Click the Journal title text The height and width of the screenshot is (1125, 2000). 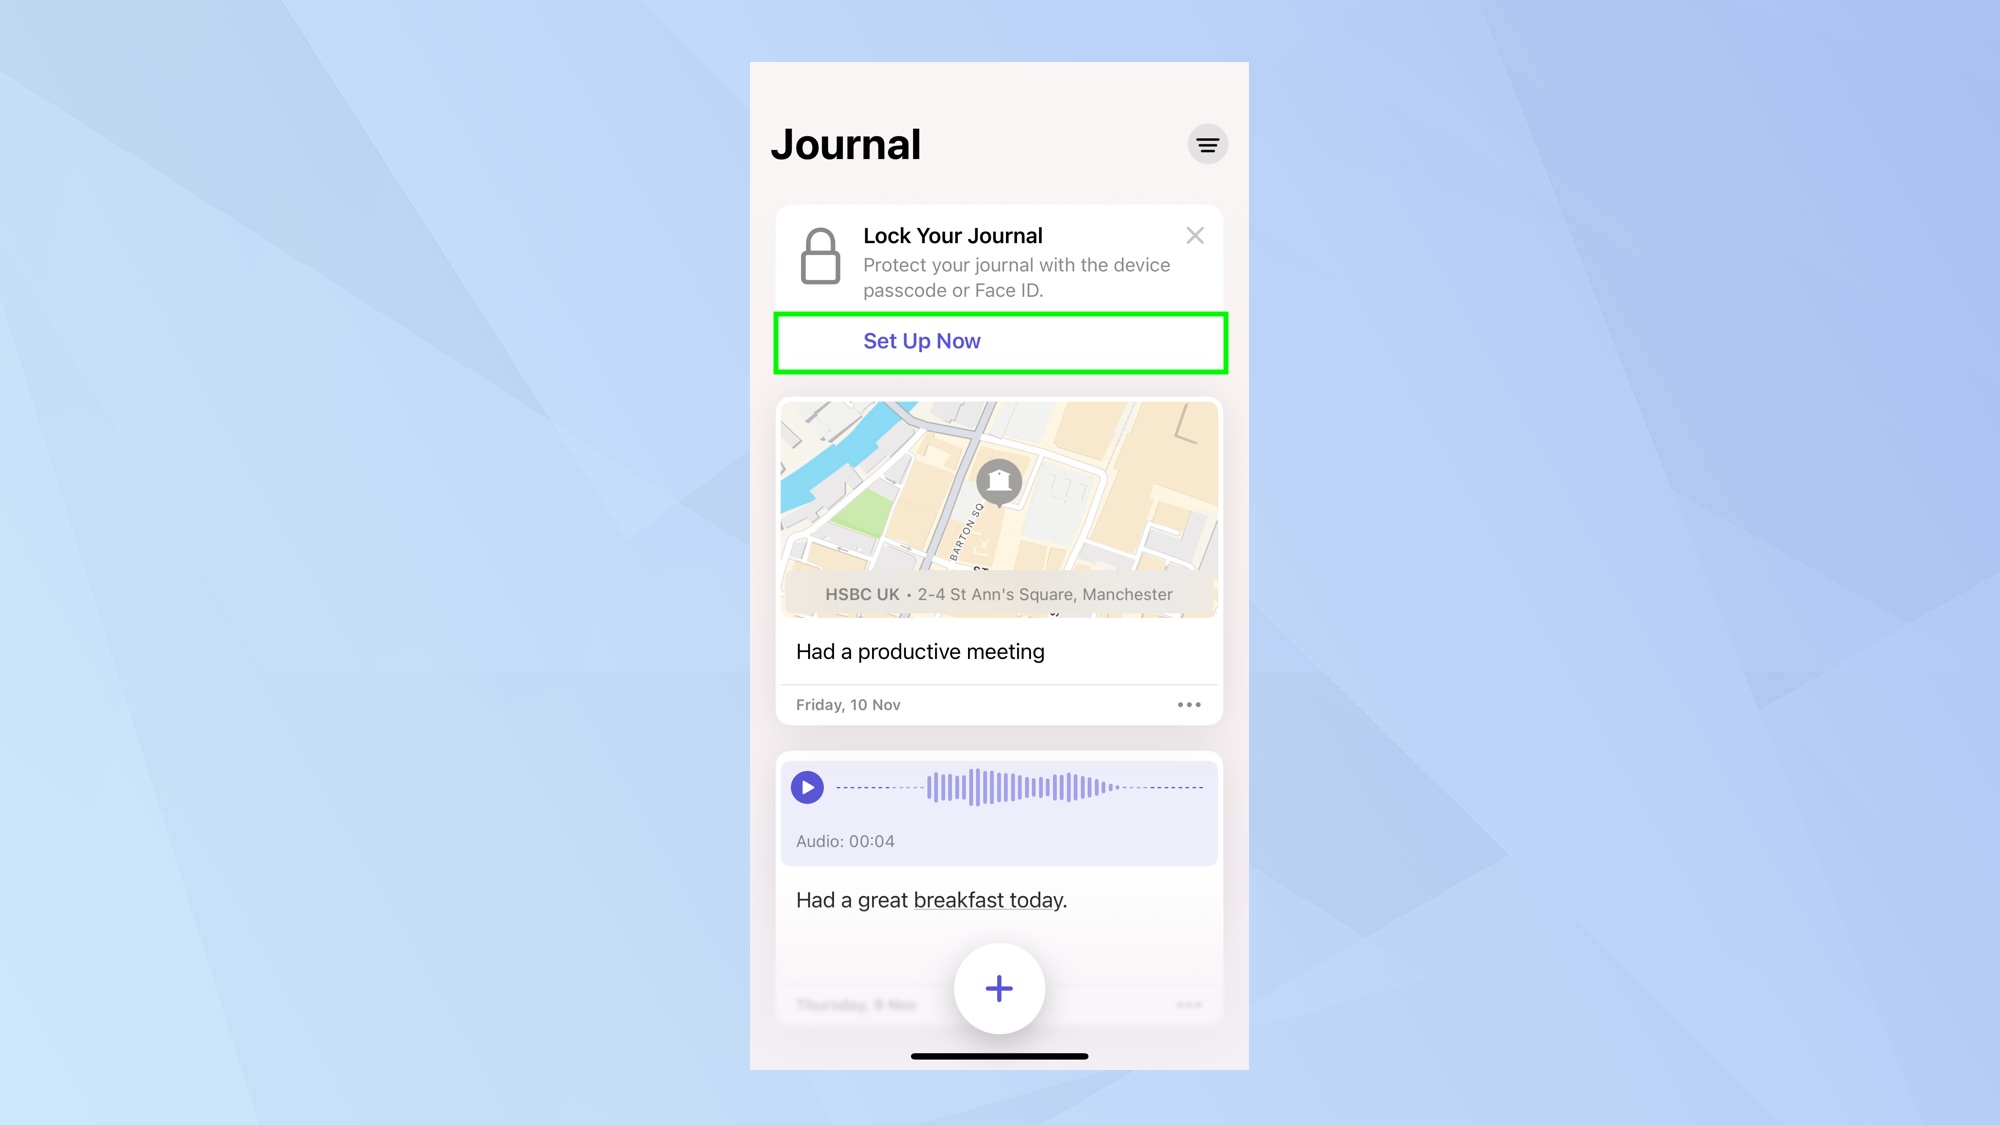[x=846, y=144]
